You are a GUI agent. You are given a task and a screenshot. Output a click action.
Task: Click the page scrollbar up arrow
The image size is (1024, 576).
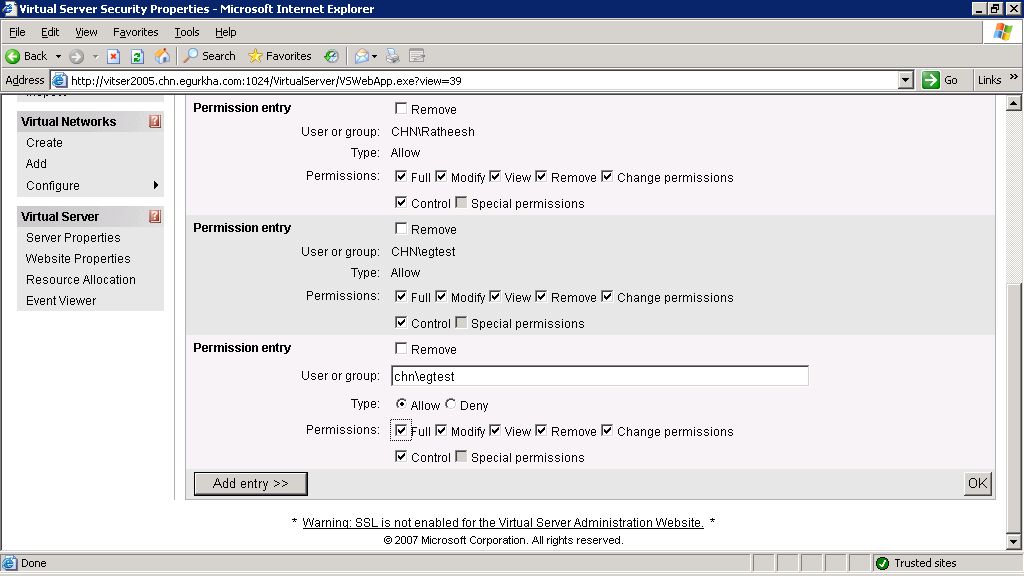click(1014, 103)
